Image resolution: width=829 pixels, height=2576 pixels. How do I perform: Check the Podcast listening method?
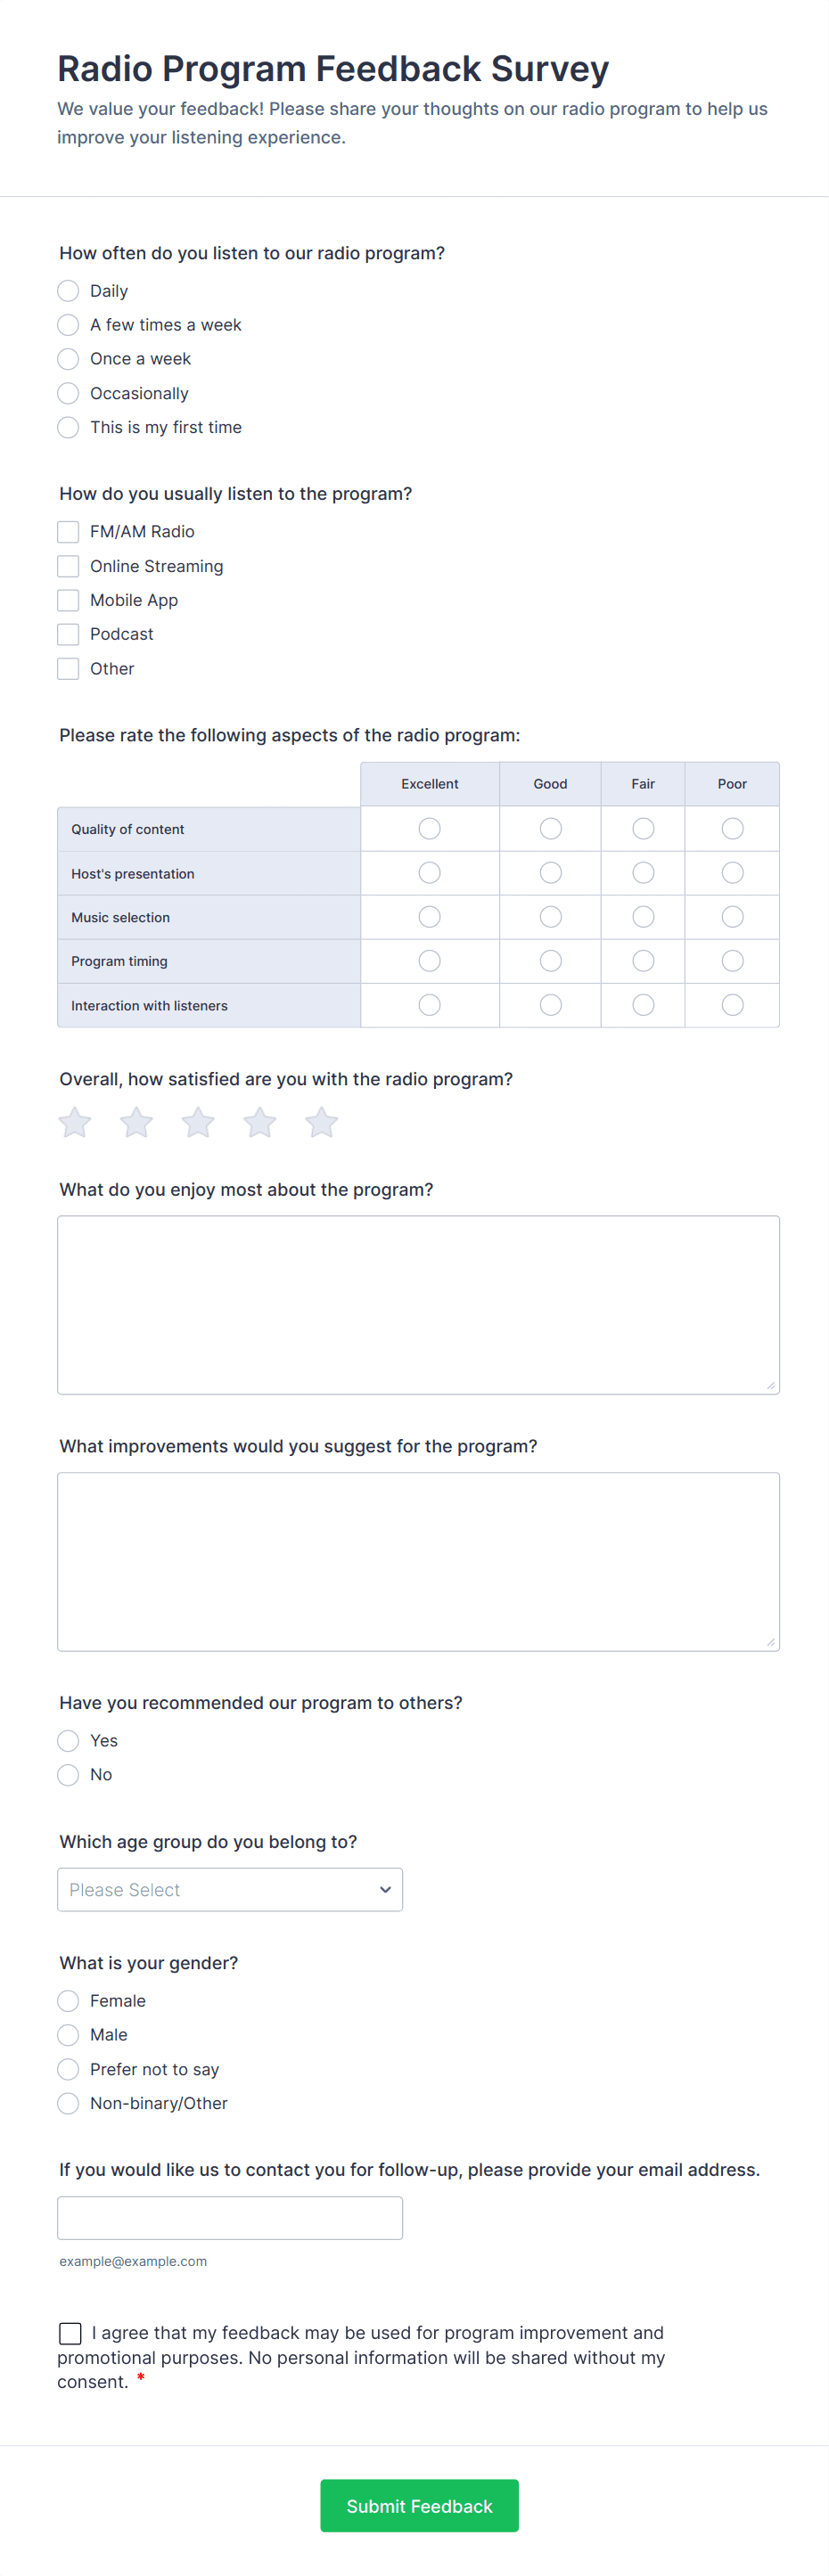(x=67, y=633)
